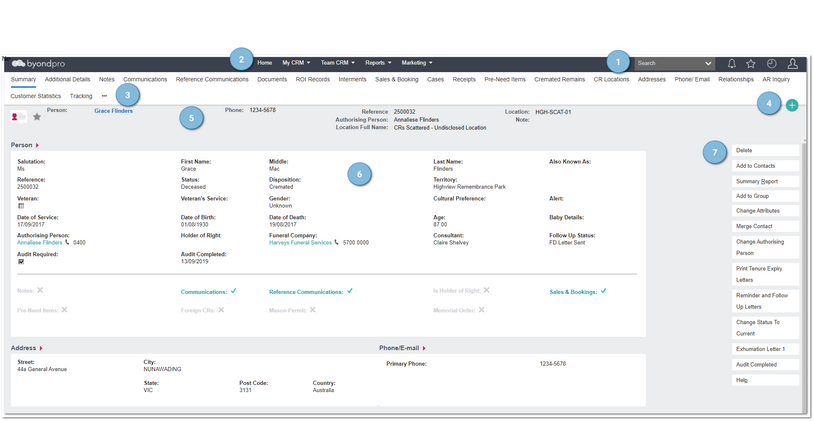
Task: Expand the Person section arrow
Action: pyautogui.click(x=37, y=145)
